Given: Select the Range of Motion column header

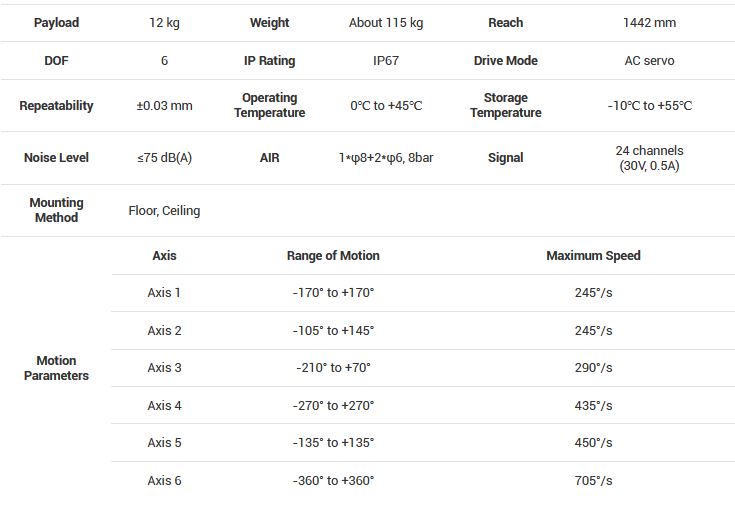Looking at the screenshot, I should point(333,256).
